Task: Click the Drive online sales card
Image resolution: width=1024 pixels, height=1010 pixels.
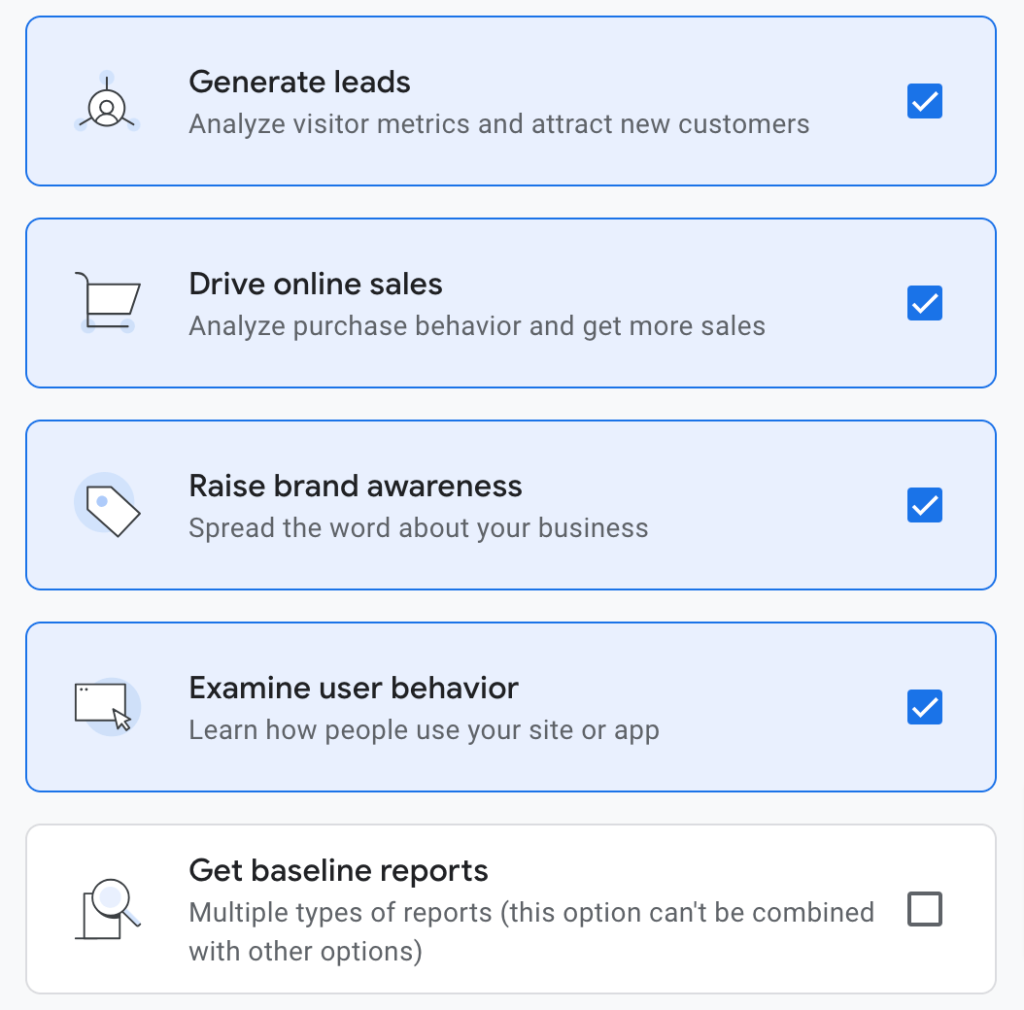Action: pos(512,303)
